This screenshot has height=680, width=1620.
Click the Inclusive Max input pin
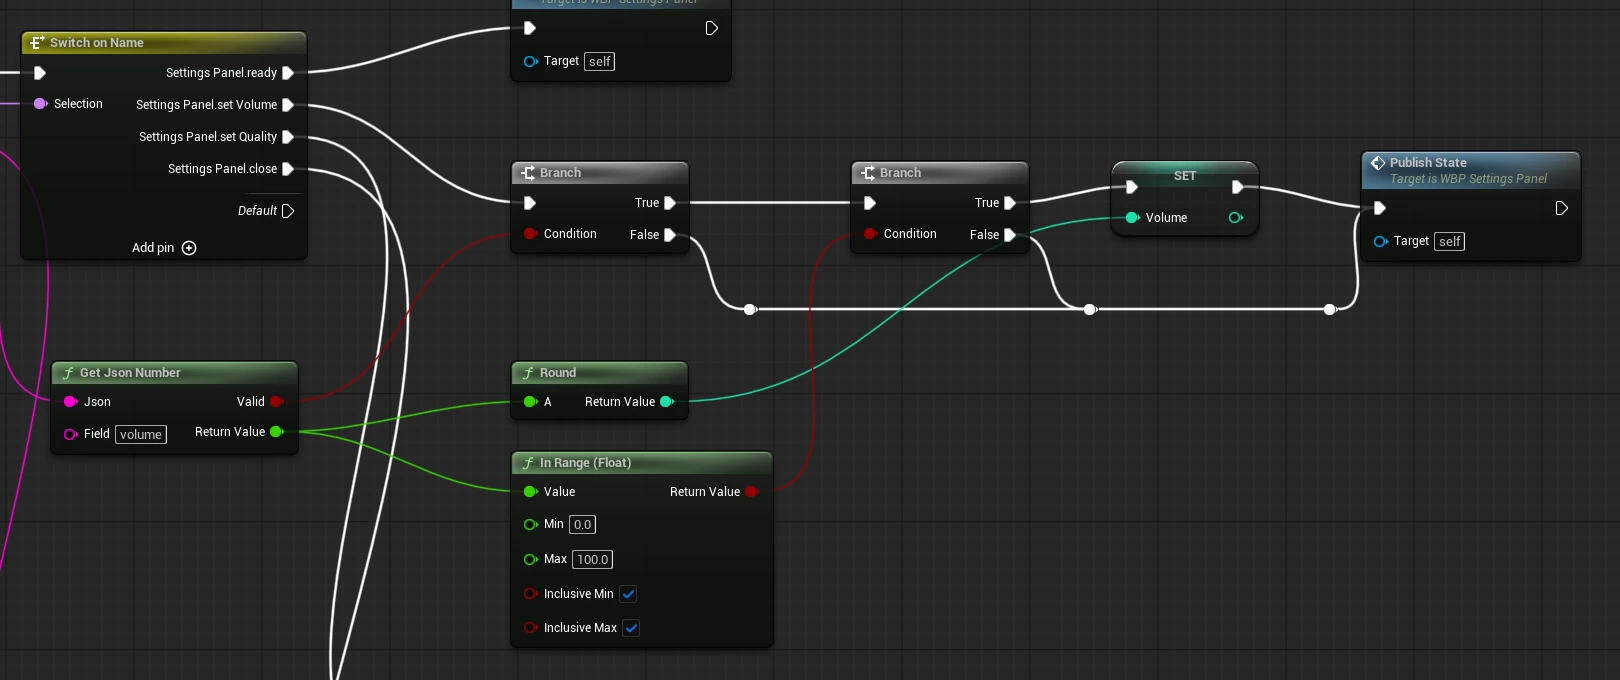tap(531, 628)
